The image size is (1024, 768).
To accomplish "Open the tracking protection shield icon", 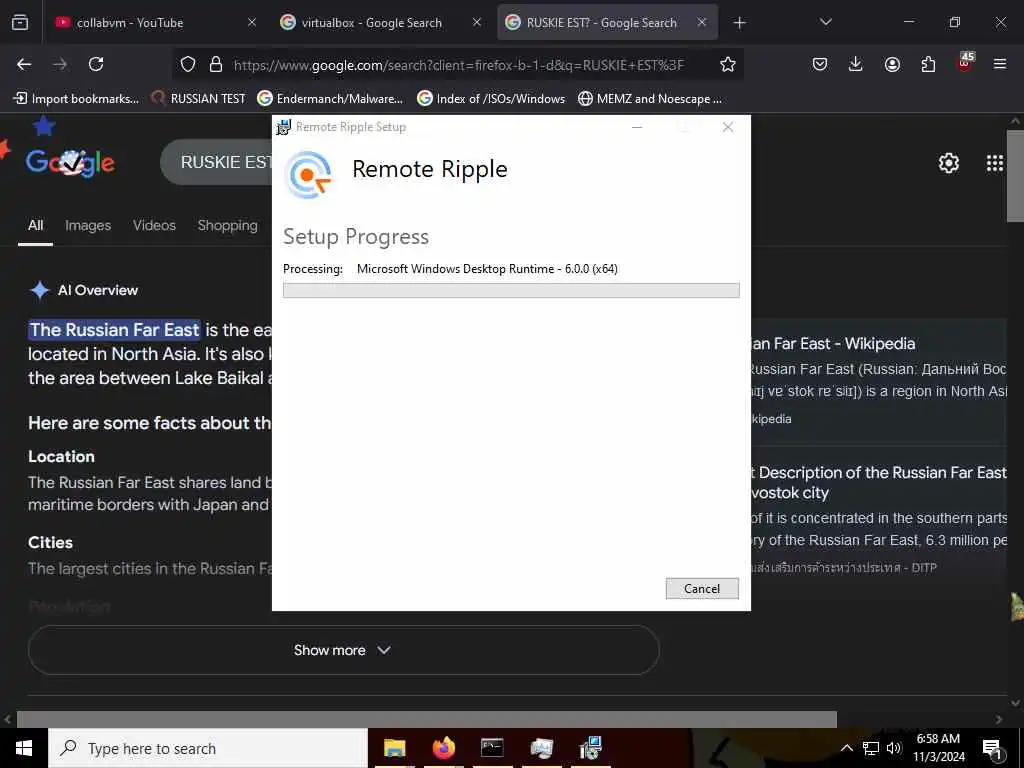I will [188, 64].
